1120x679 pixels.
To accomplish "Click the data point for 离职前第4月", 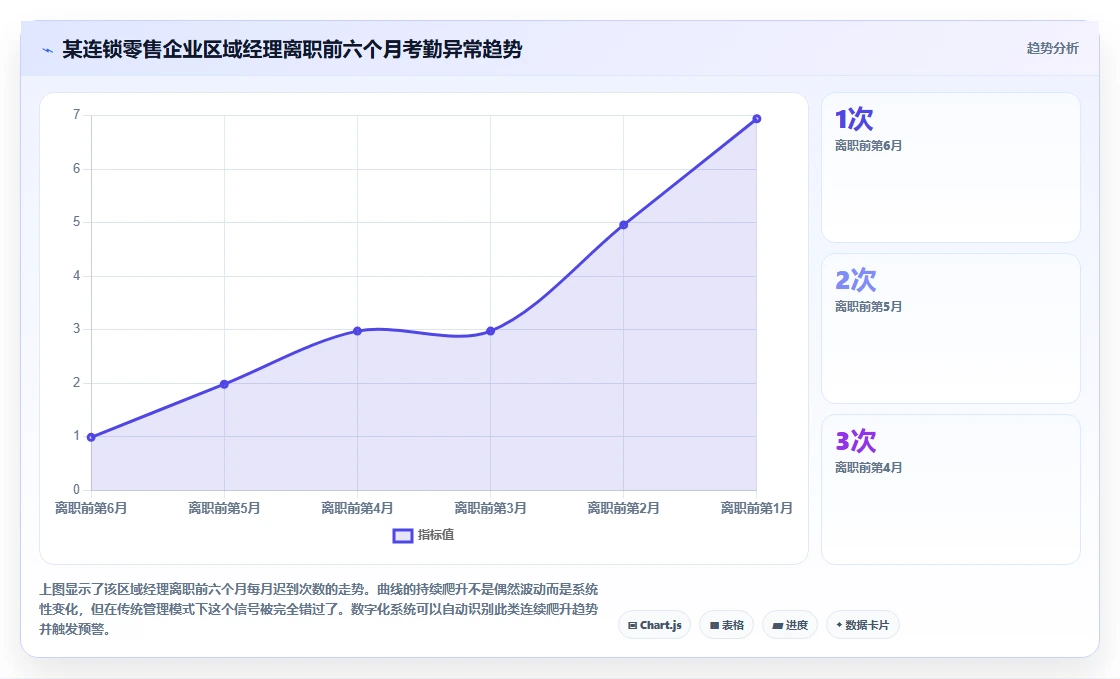I will point(357,331).
